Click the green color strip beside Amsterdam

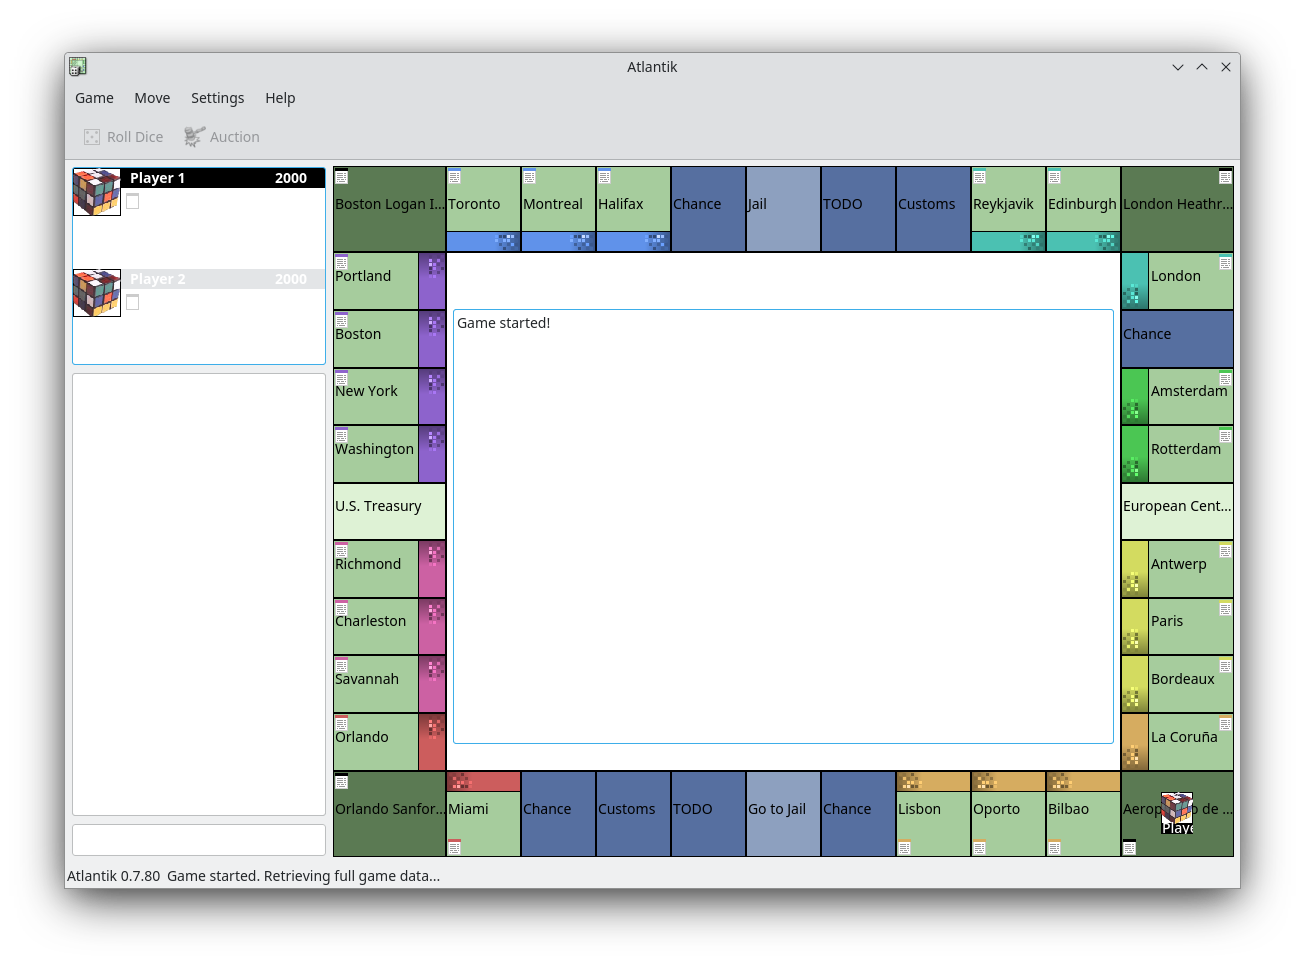coord(1134,397)
